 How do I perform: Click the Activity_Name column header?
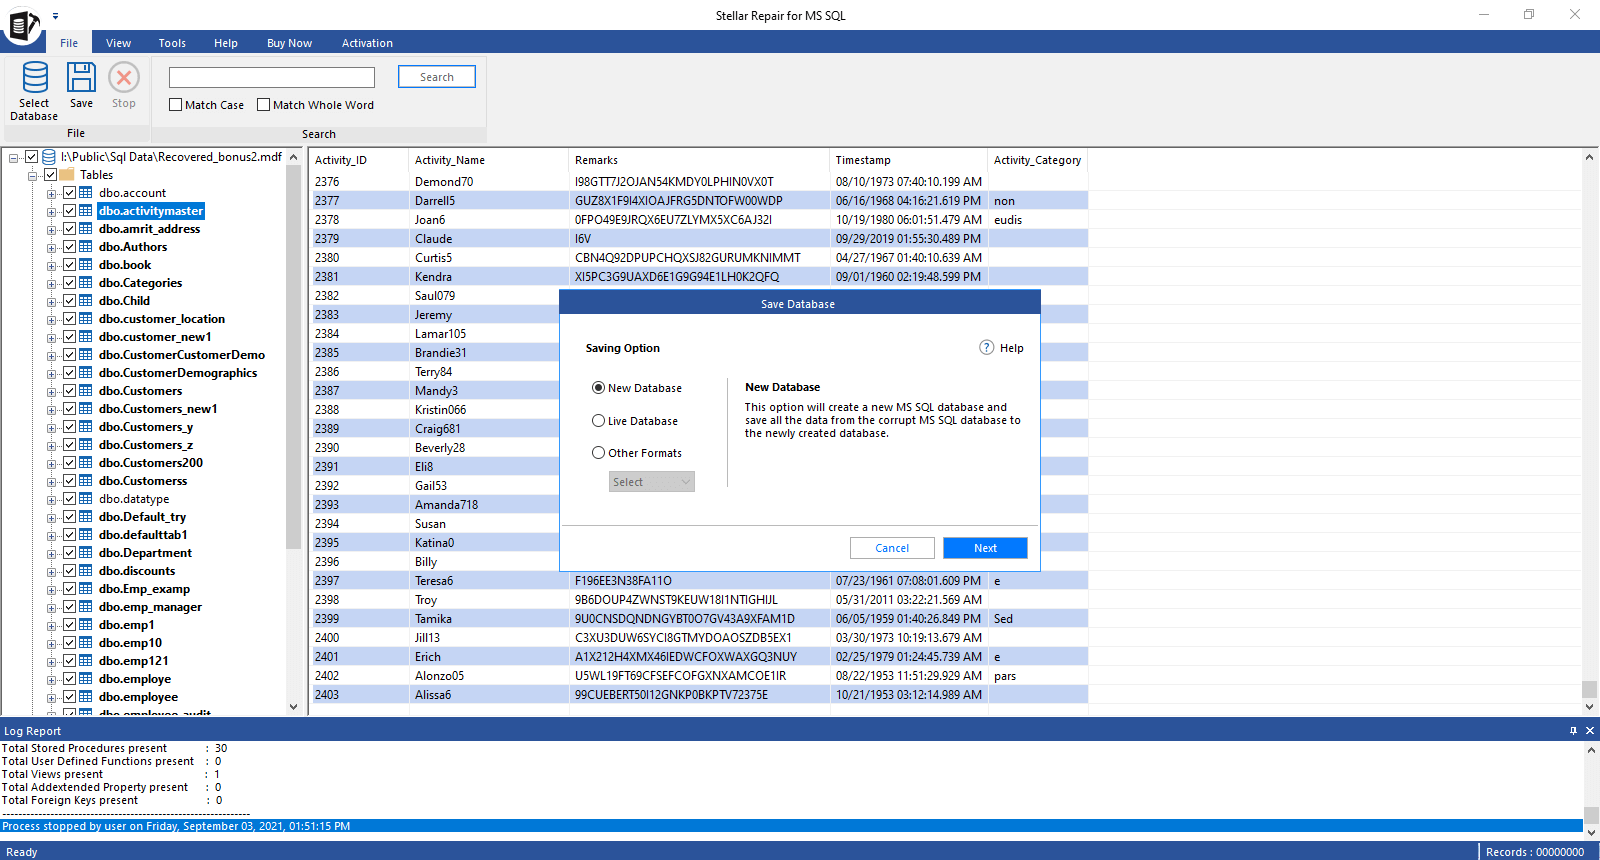[x=488, y=160]
